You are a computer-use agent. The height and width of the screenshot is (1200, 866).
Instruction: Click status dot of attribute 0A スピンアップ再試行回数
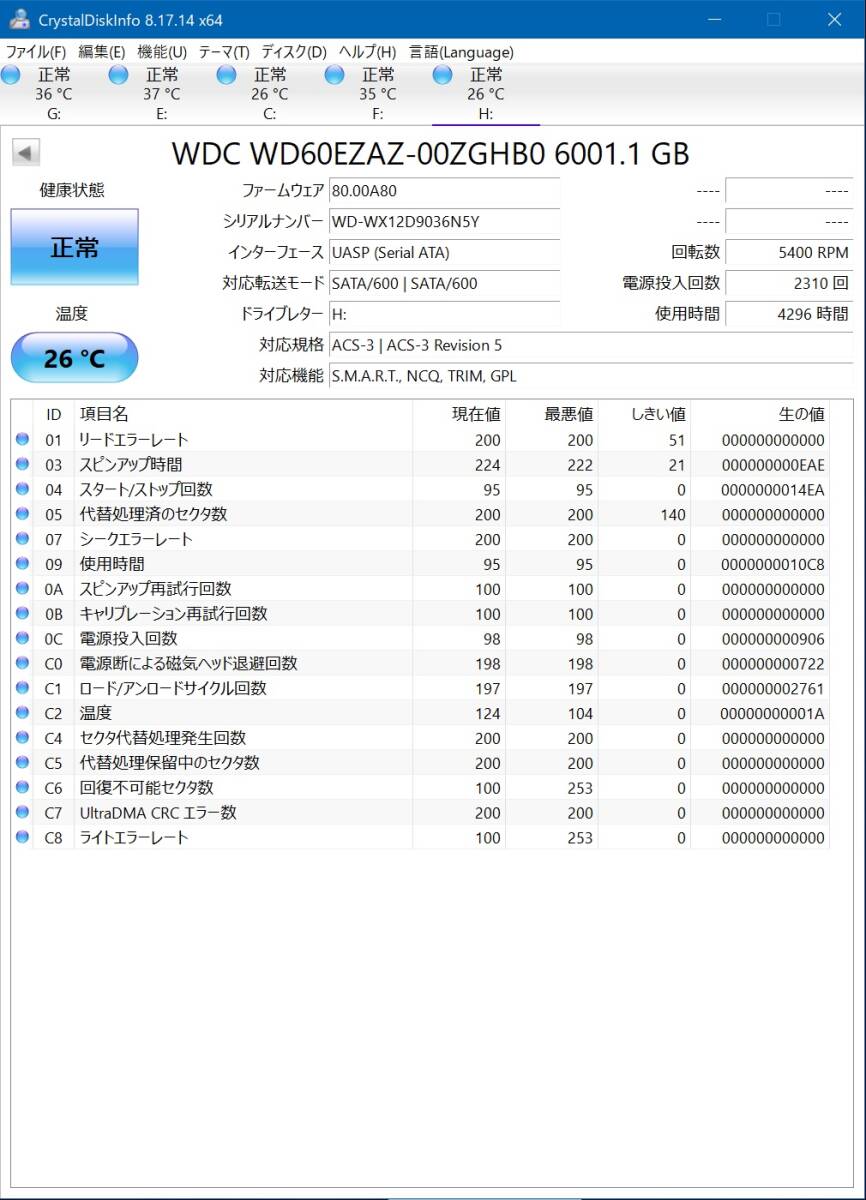click(x=22, y=589)
